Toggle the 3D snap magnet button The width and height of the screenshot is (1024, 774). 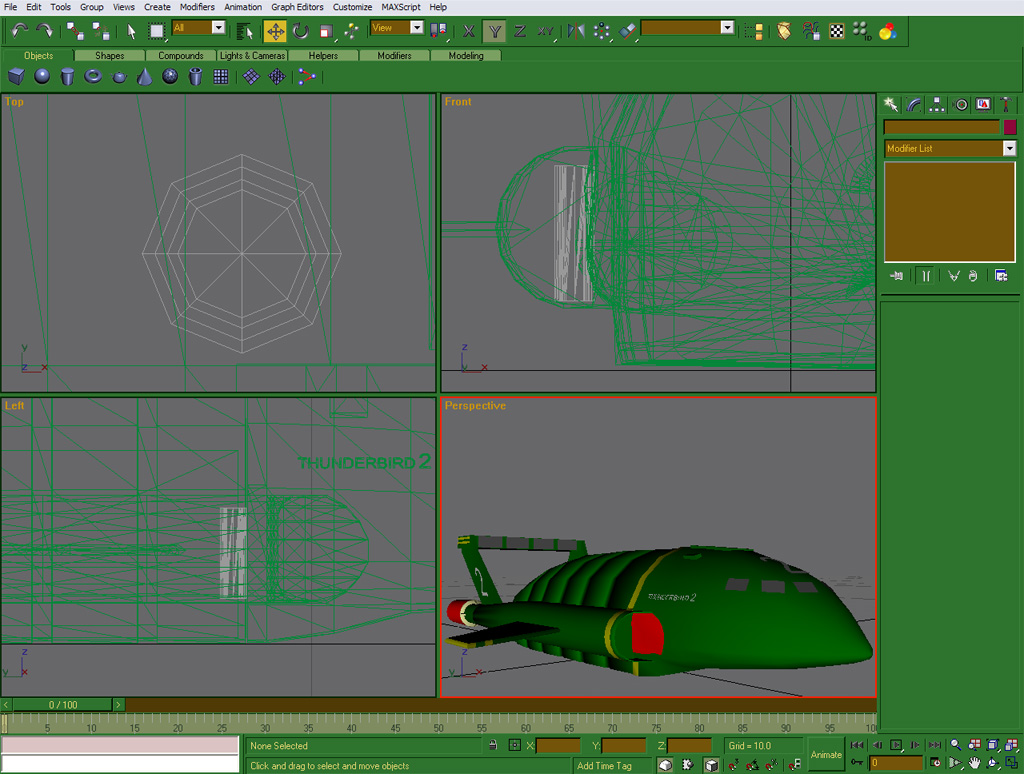click(734, 764)
